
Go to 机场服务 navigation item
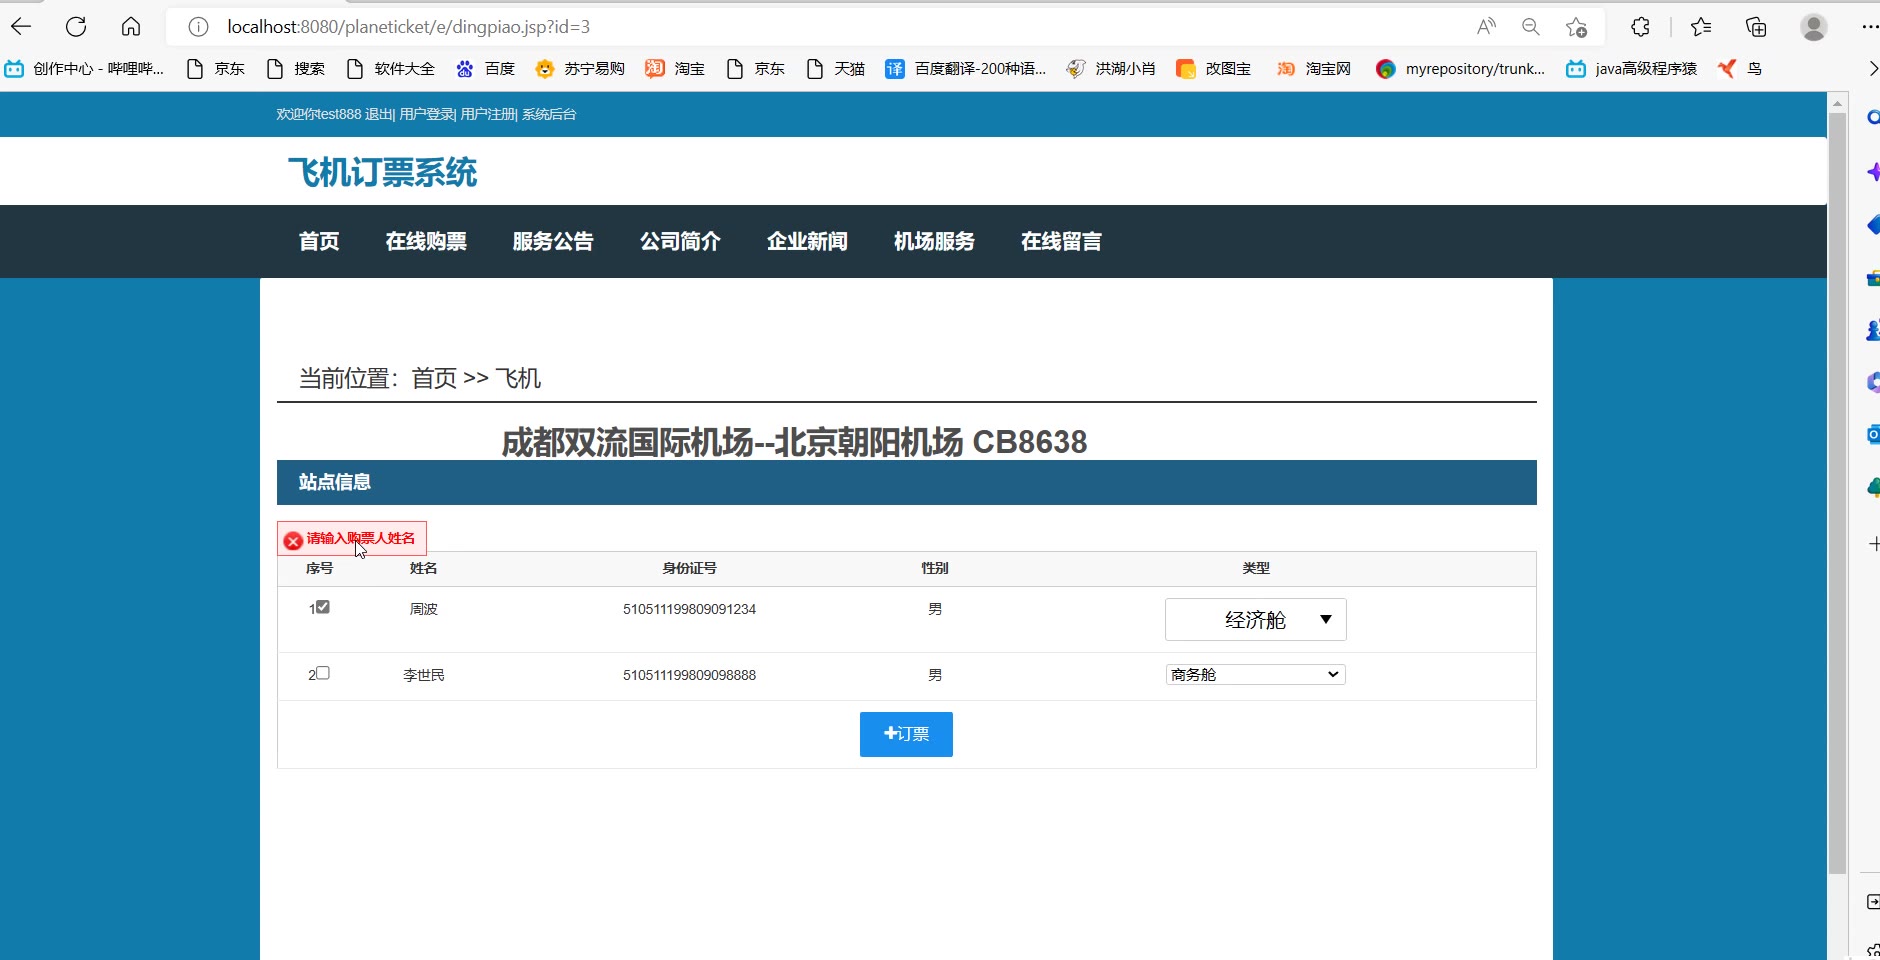point(934,242)
